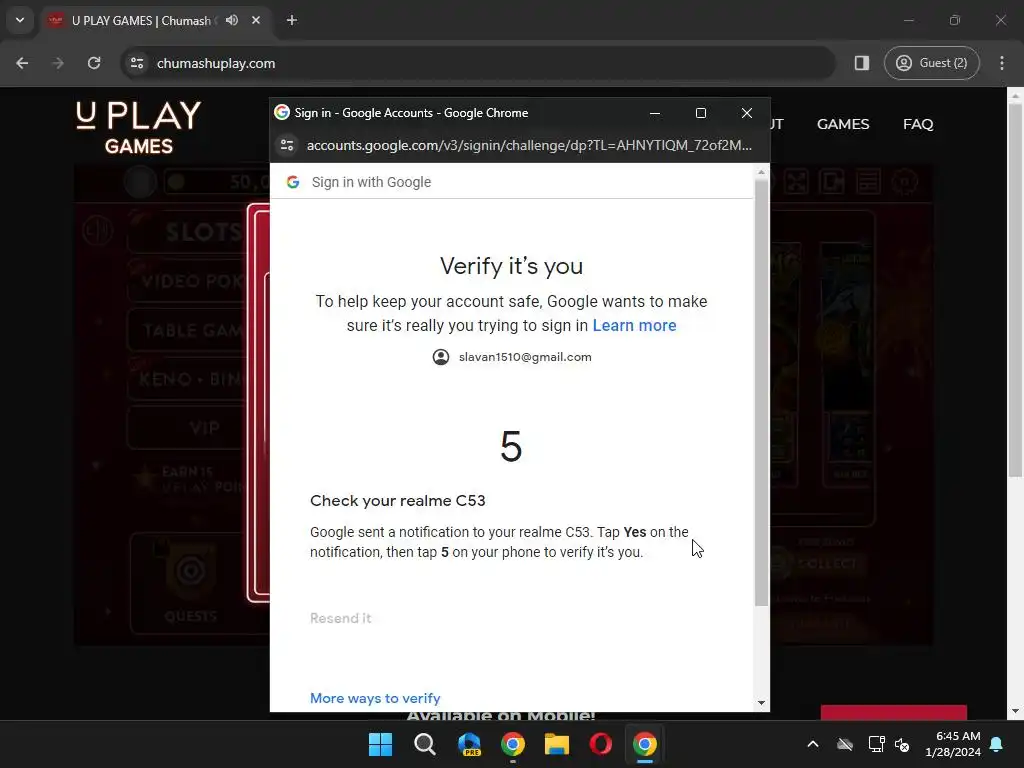The image size is (1024, 768).
Task: Select SLOTS category in game lobby
Action: click(x=189, y=232)
